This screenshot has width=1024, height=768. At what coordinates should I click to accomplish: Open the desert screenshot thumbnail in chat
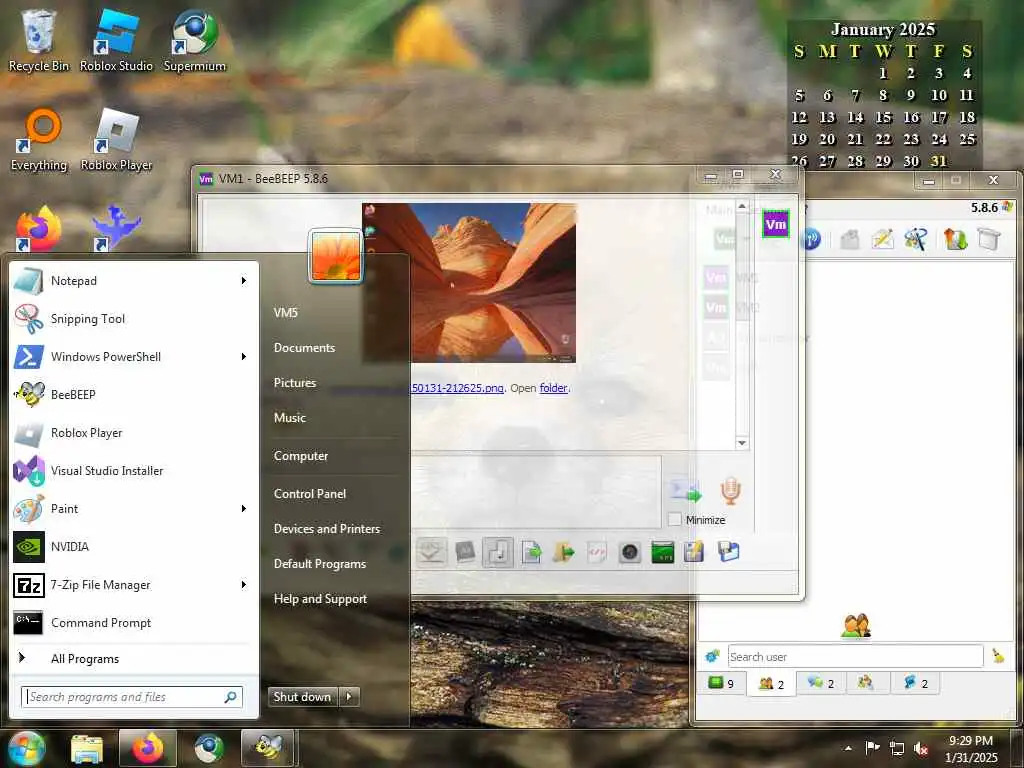(469, 283)
